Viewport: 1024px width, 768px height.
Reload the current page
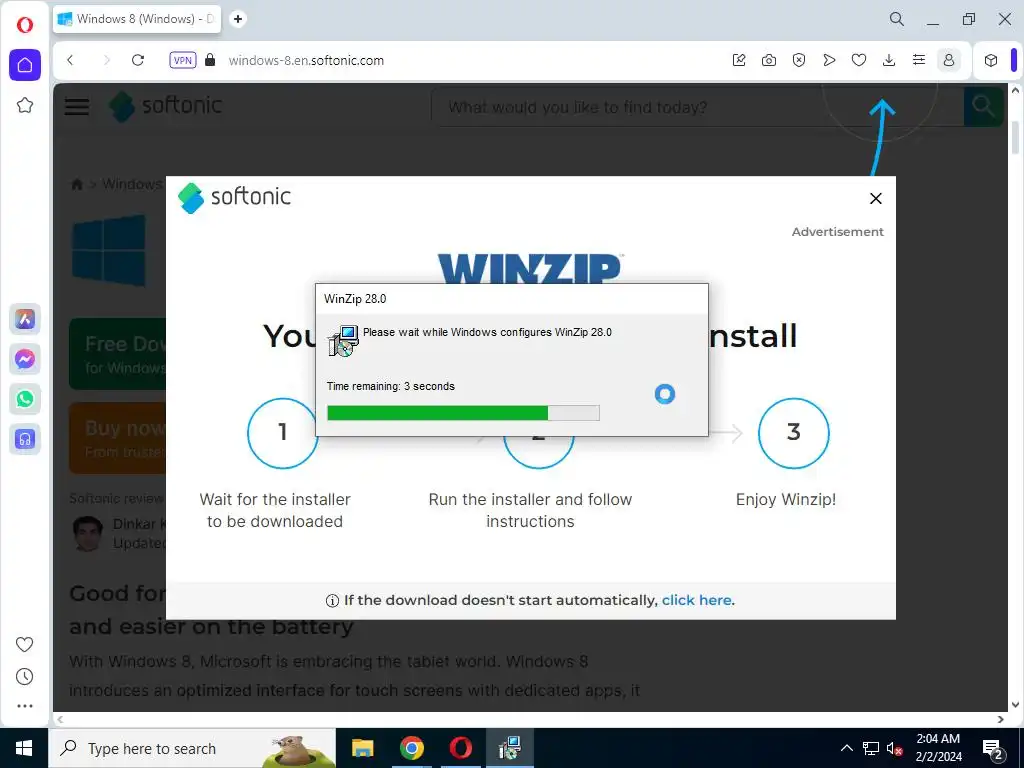coord(138,60)
